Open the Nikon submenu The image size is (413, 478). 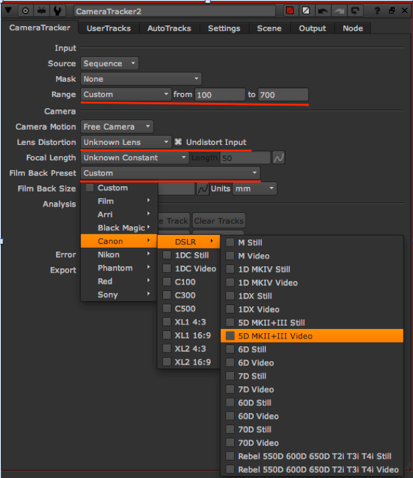tap(119, 255)
